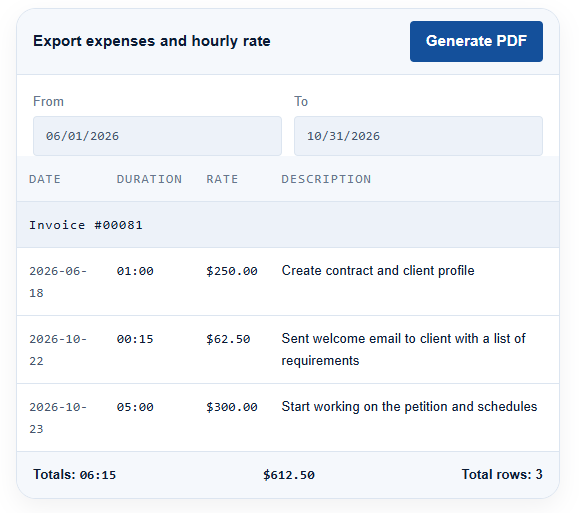The image size is (579, 514).
Task: Click the From label
Action: click(x=48, y=101)
